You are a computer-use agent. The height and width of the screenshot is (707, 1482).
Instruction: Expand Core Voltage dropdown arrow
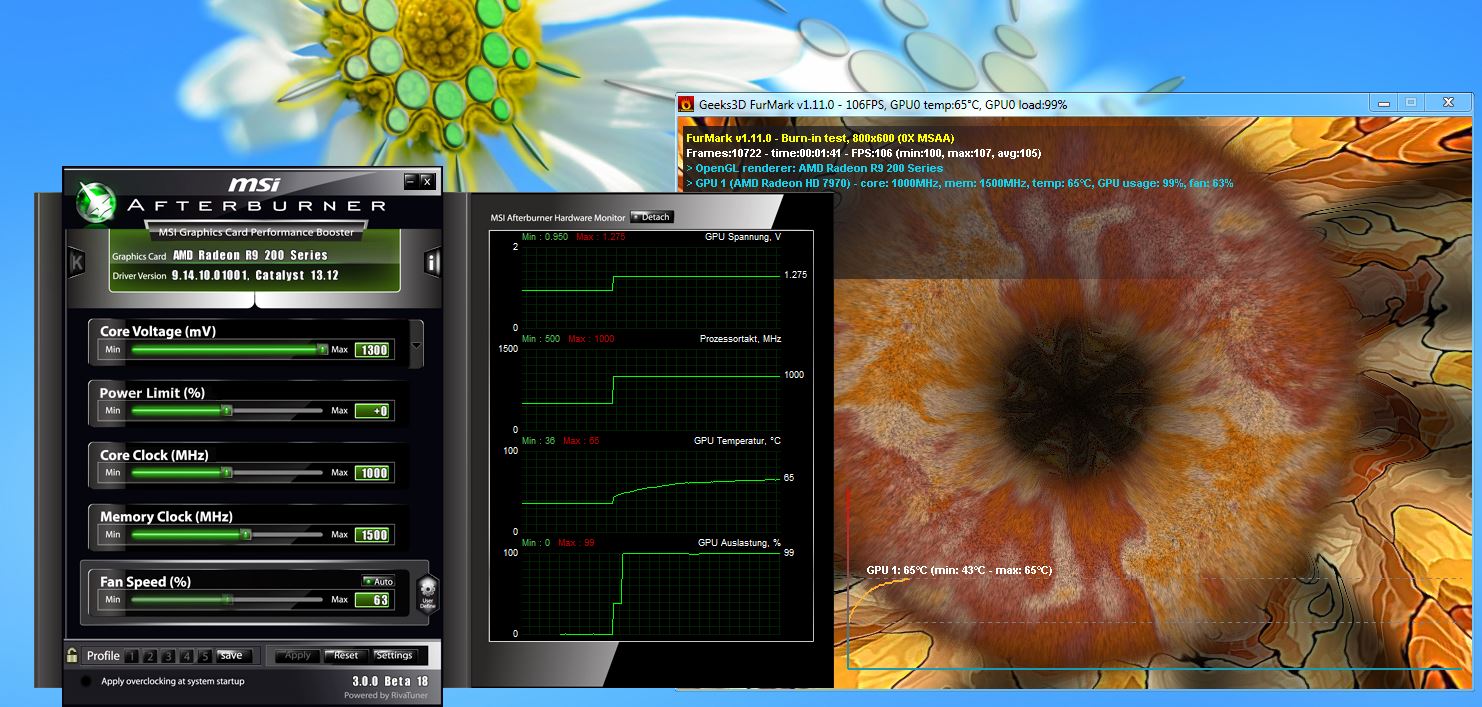417,347
